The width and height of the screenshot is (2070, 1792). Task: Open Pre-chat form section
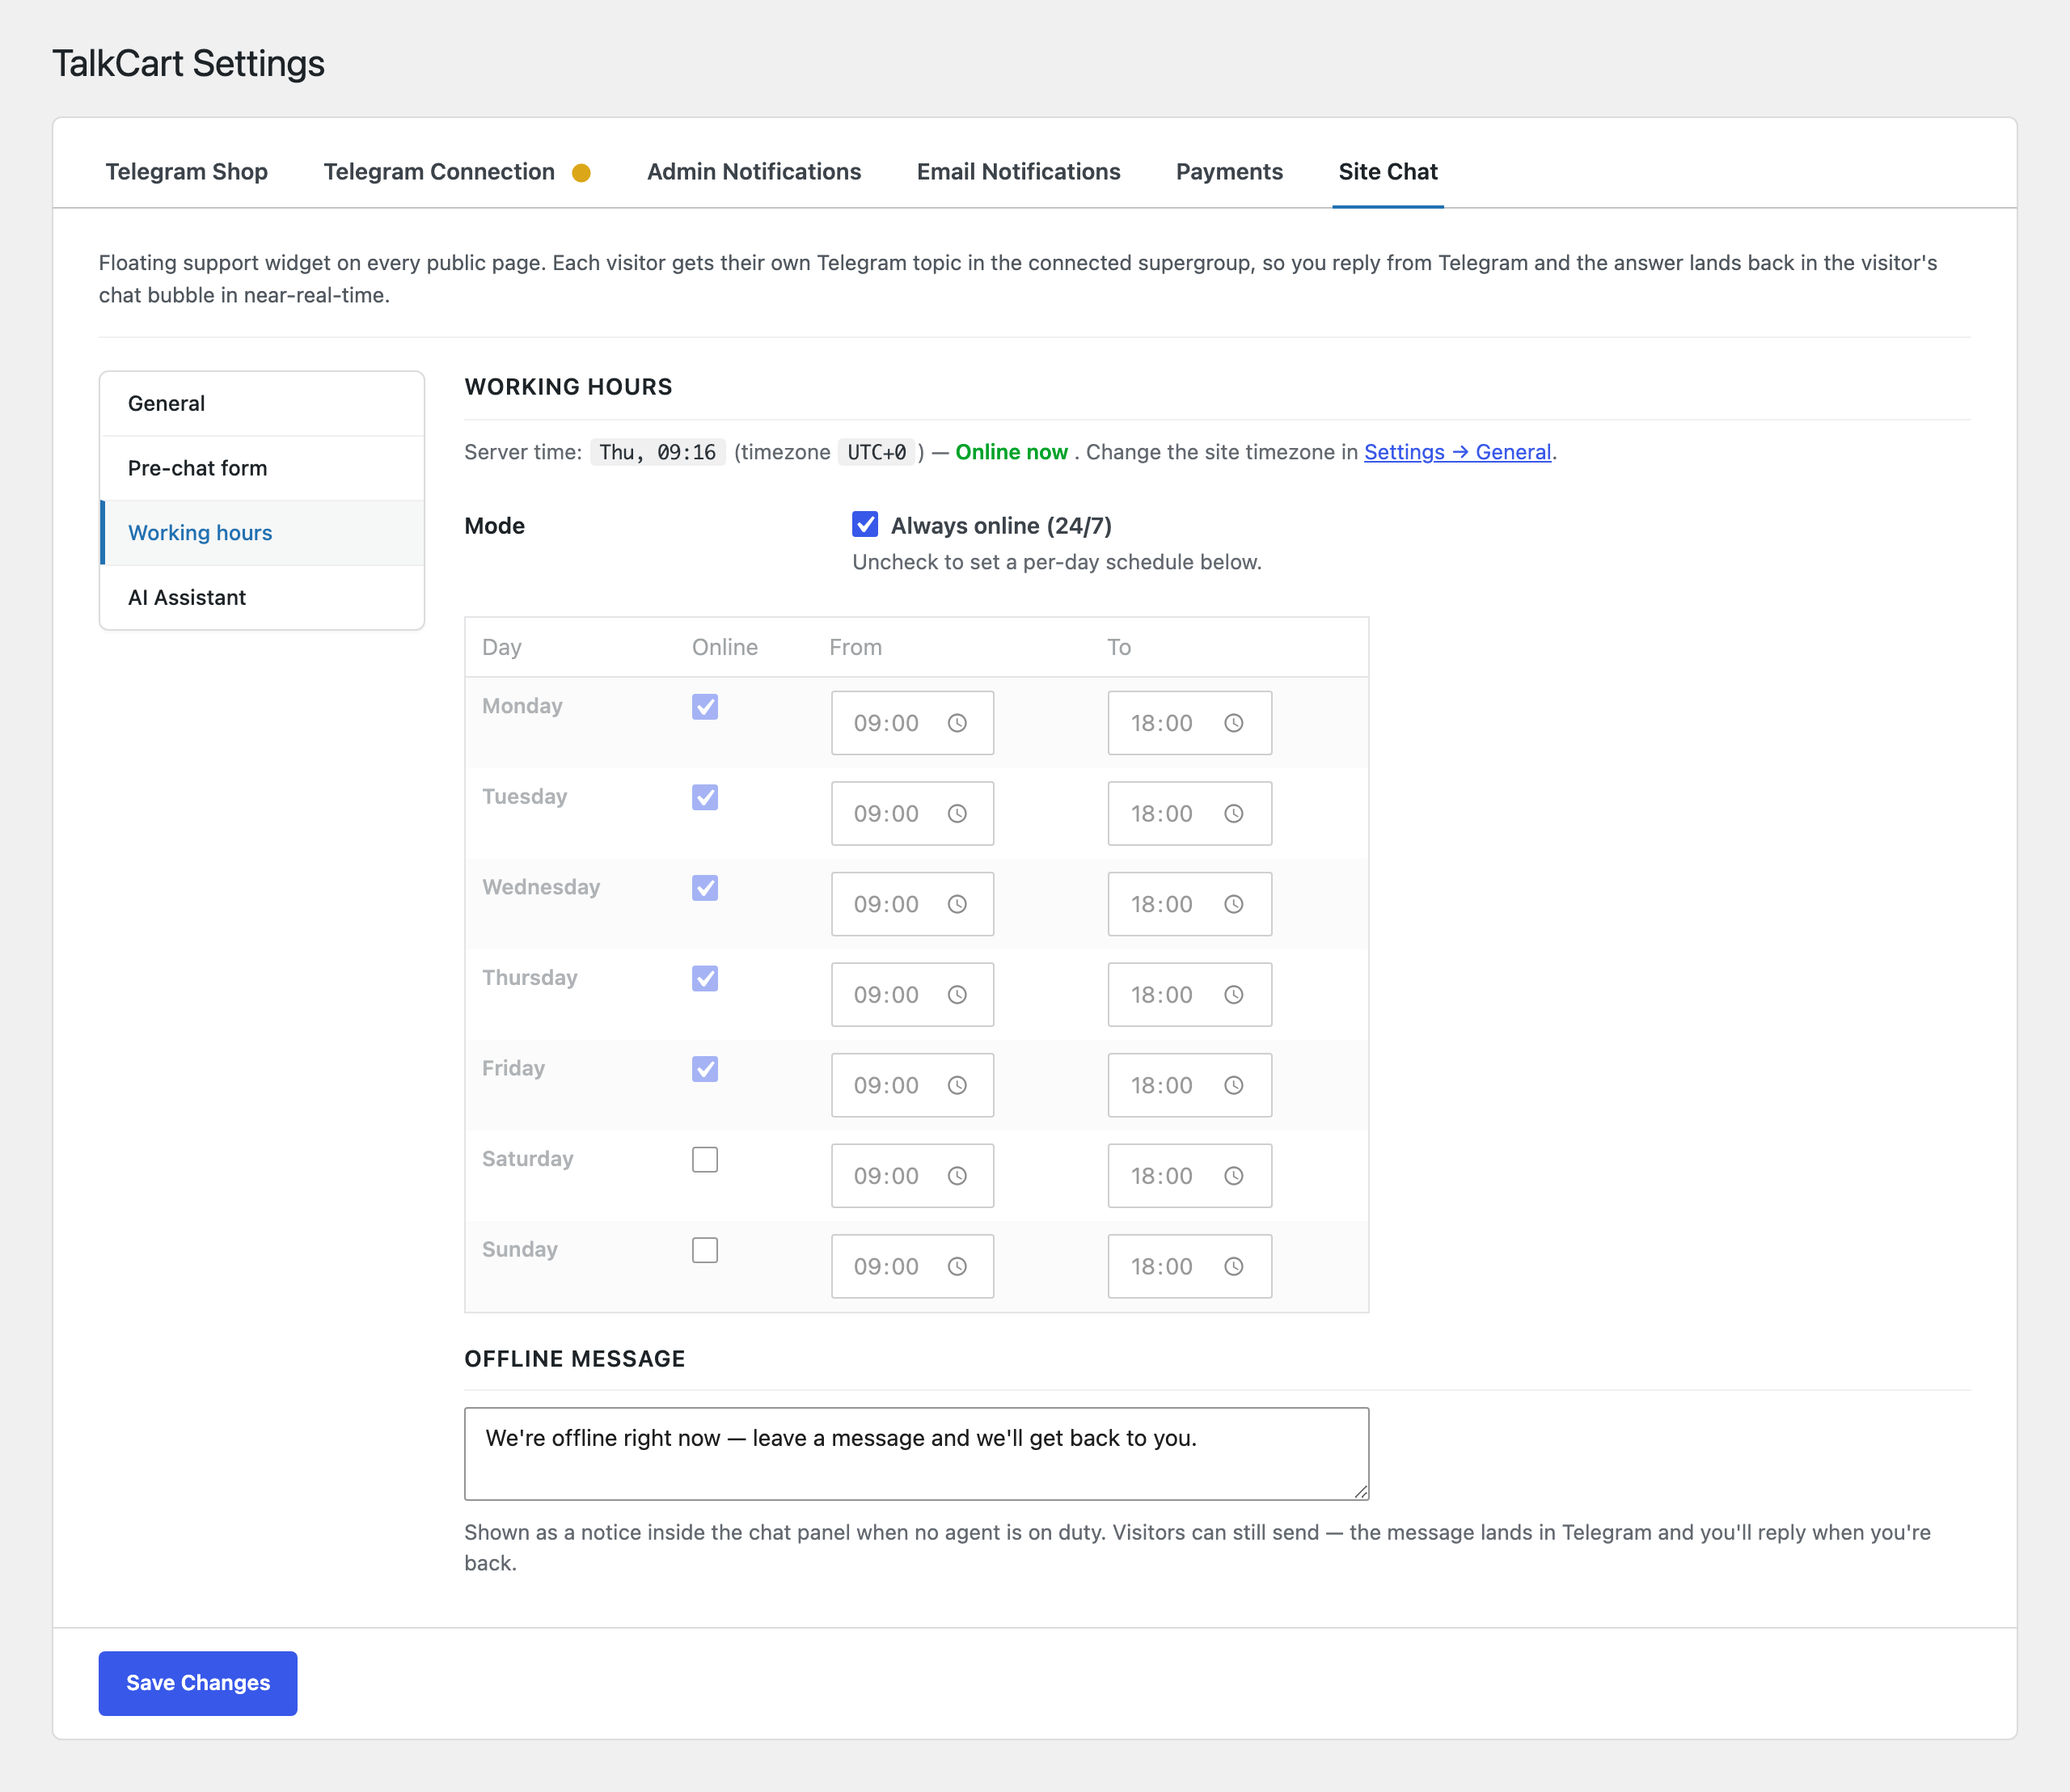262,468
